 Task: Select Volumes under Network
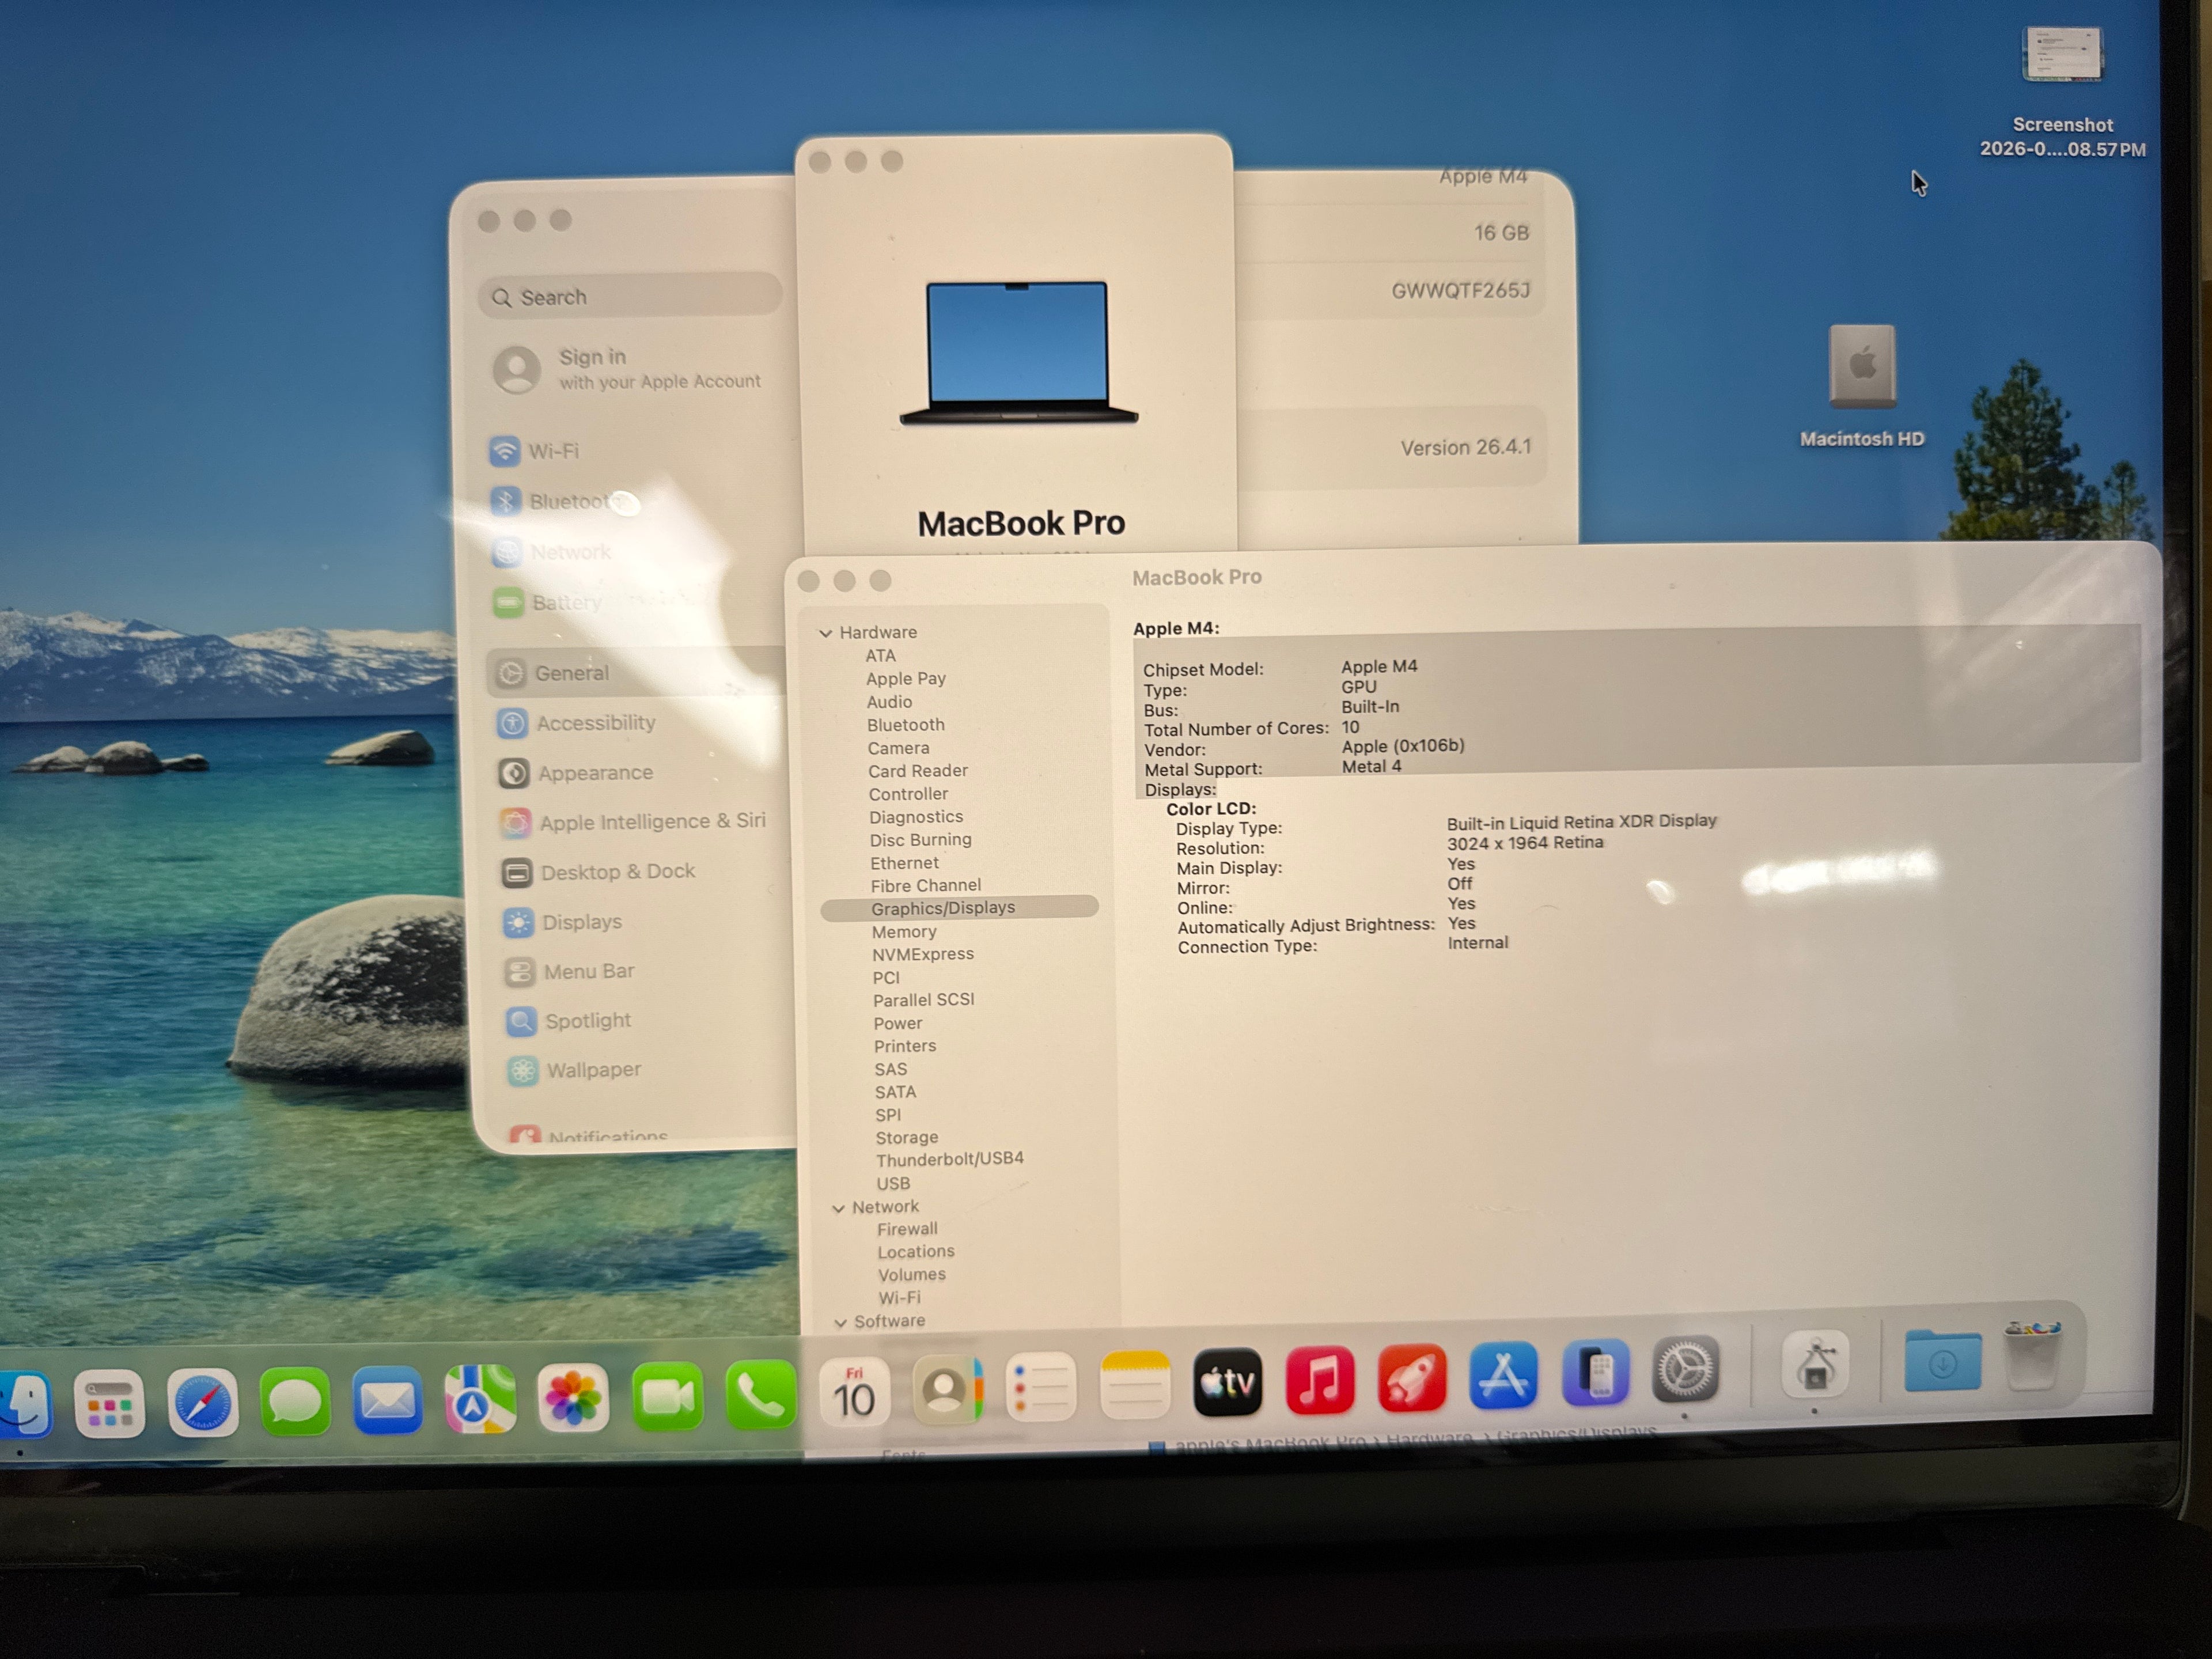(911, 1275)
